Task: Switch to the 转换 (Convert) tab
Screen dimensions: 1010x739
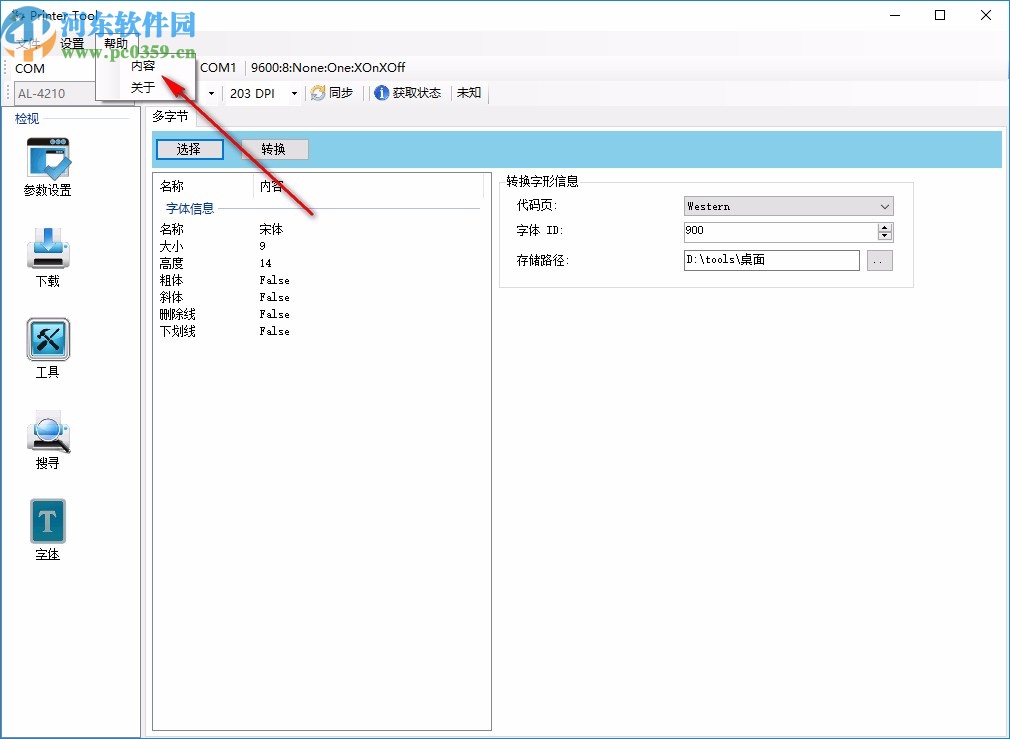Action: tap(274, 149)
